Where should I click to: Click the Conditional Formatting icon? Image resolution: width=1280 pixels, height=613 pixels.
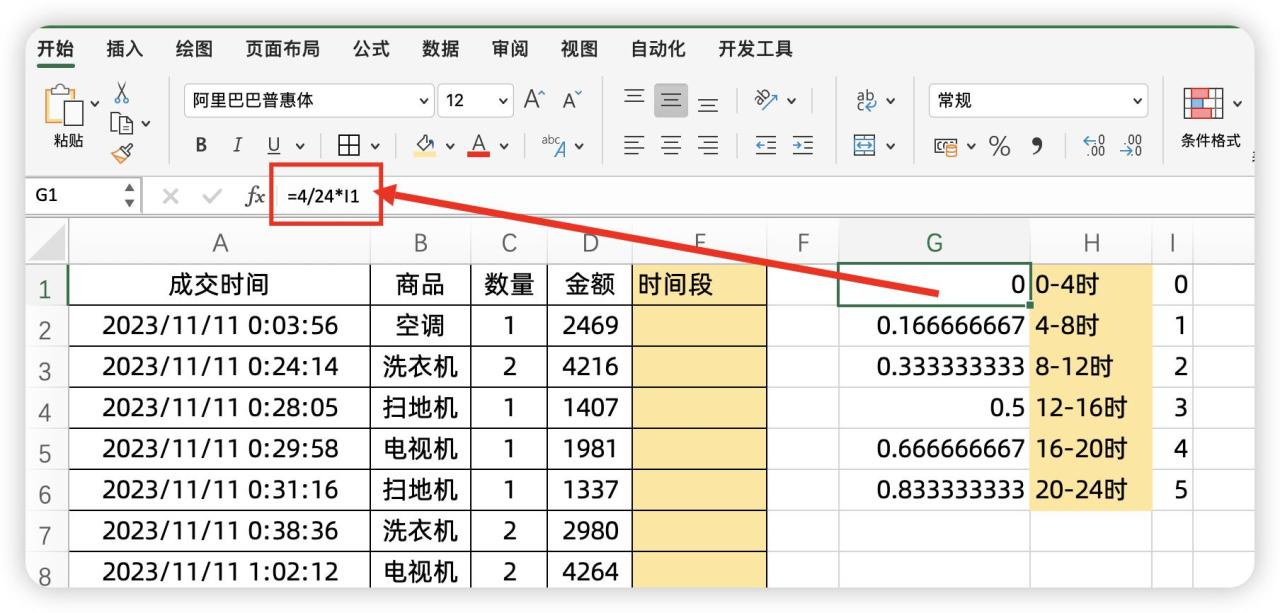click(1204, 104)
